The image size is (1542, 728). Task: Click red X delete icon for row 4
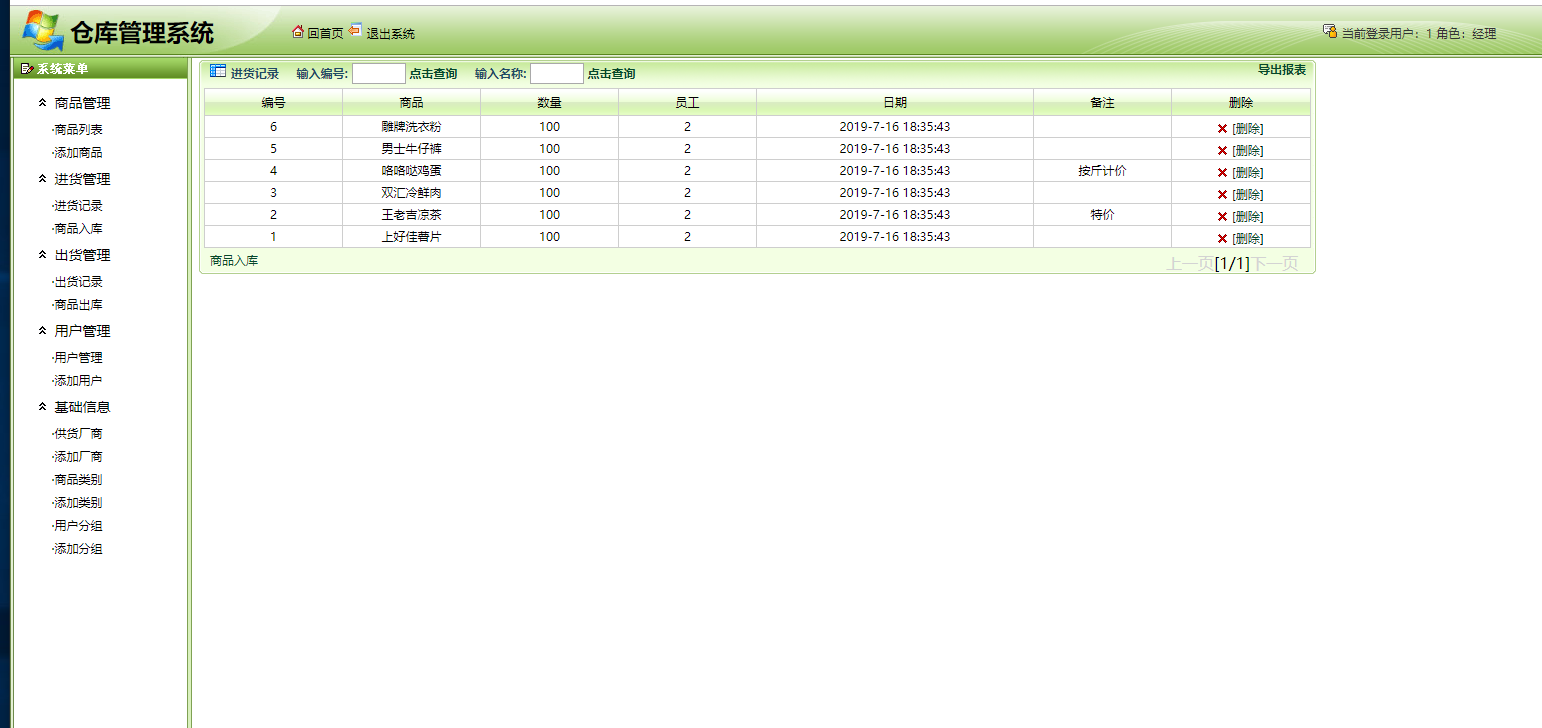tap(1222, 173)
